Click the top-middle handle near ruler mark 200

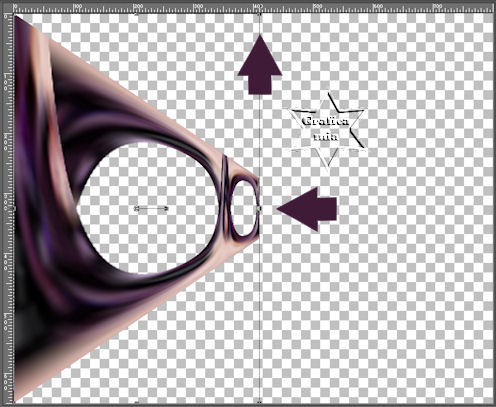pos(136,14)
